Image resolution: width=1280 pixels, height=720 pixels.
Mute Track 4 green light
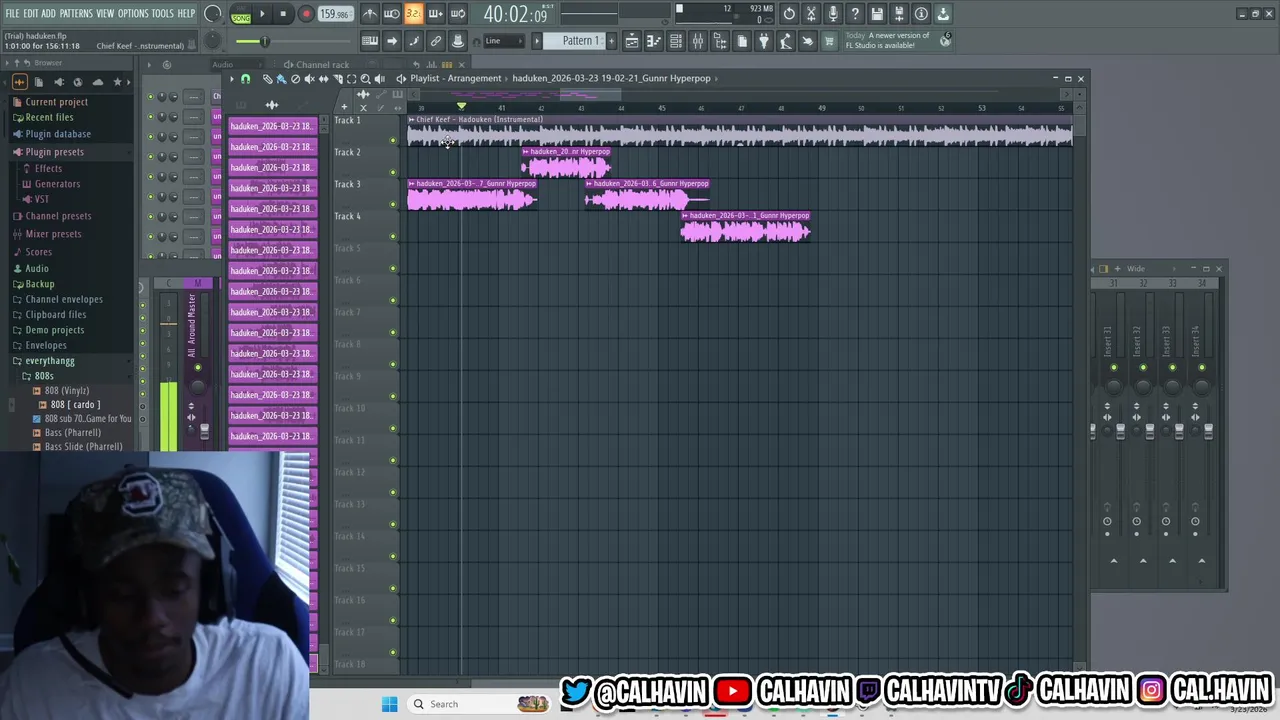(x=393, y=236)
